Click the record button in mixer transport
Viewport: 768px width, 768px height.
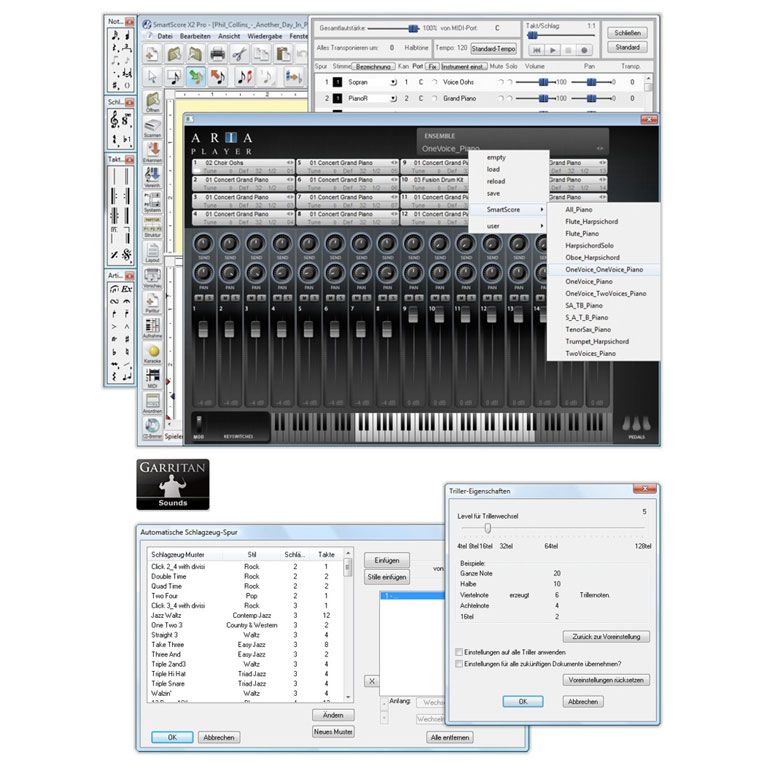[x=584, y=50]
